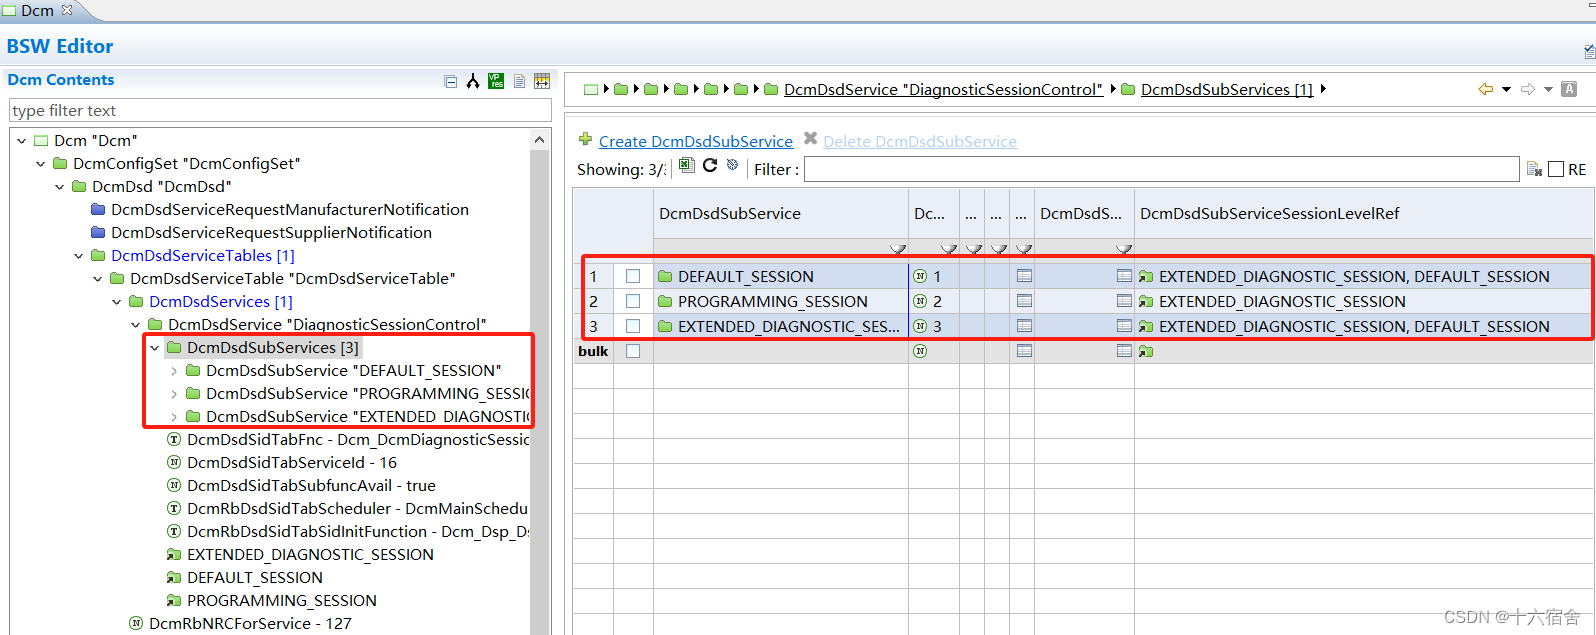Tick the DEFAULT_SESSION row checkbox
The height and width of the screenshot is (635, 1596).
tap(633, 276)
